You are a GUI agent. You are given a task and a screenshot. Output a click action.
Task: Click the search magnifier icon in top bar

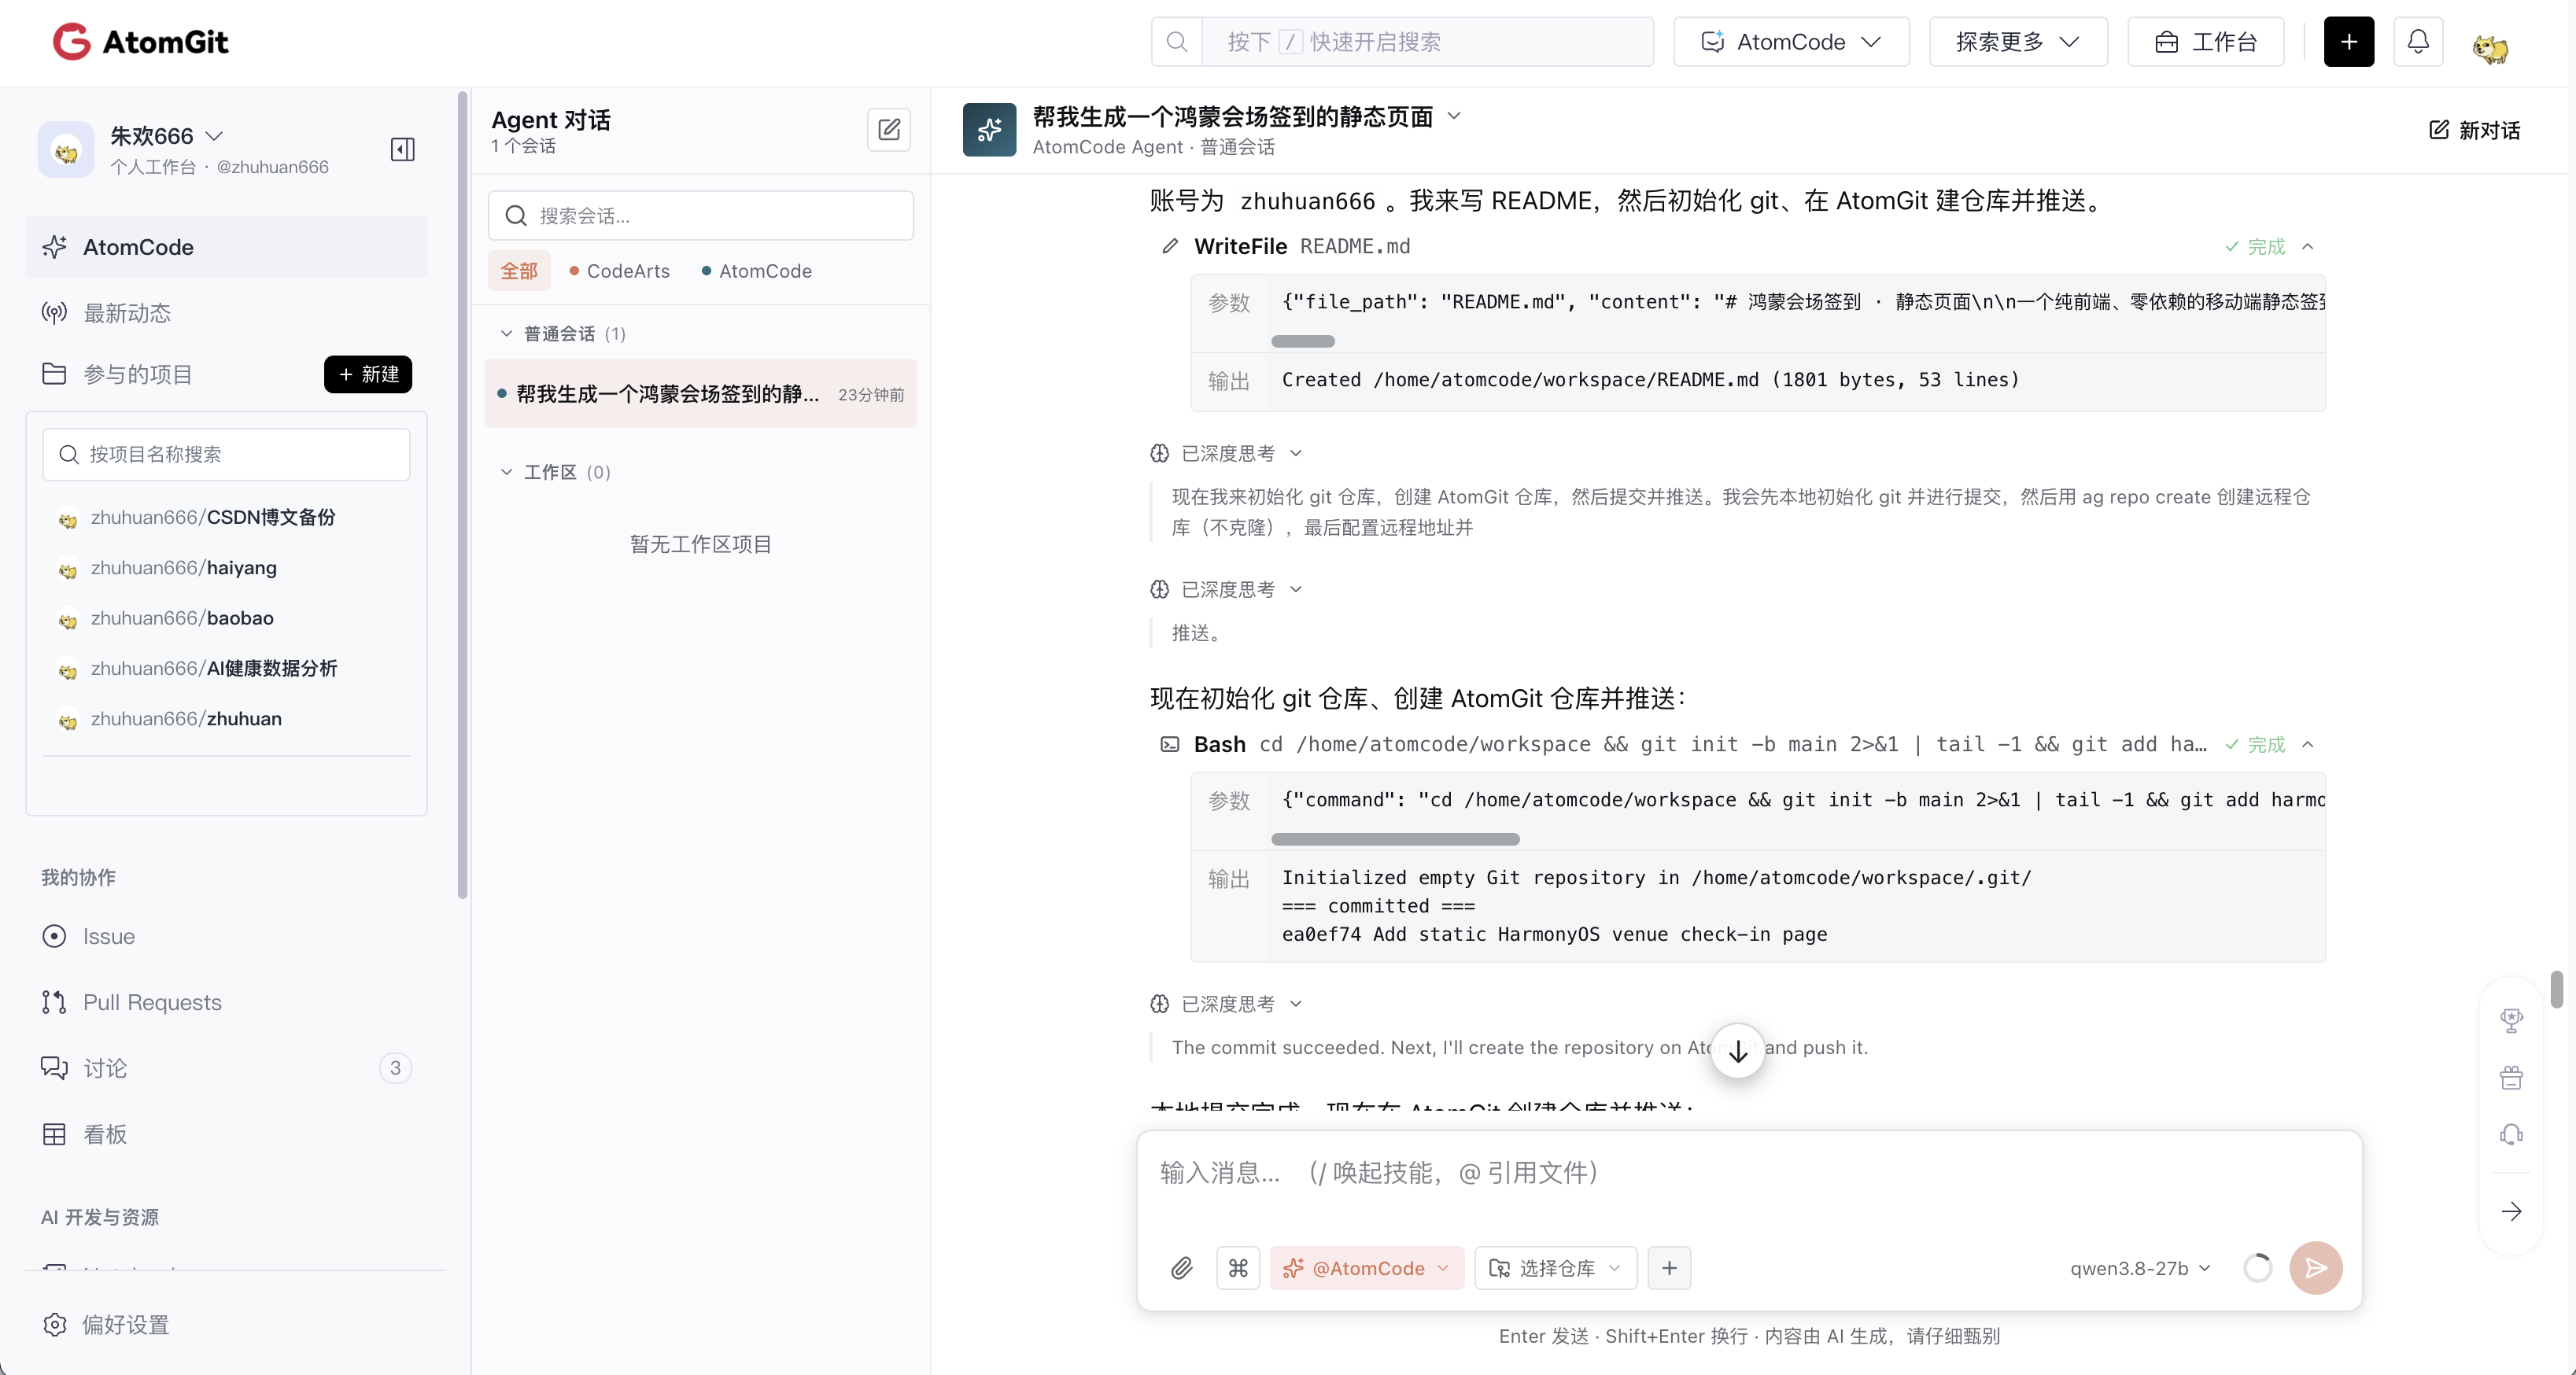(x=1177, y=42)
